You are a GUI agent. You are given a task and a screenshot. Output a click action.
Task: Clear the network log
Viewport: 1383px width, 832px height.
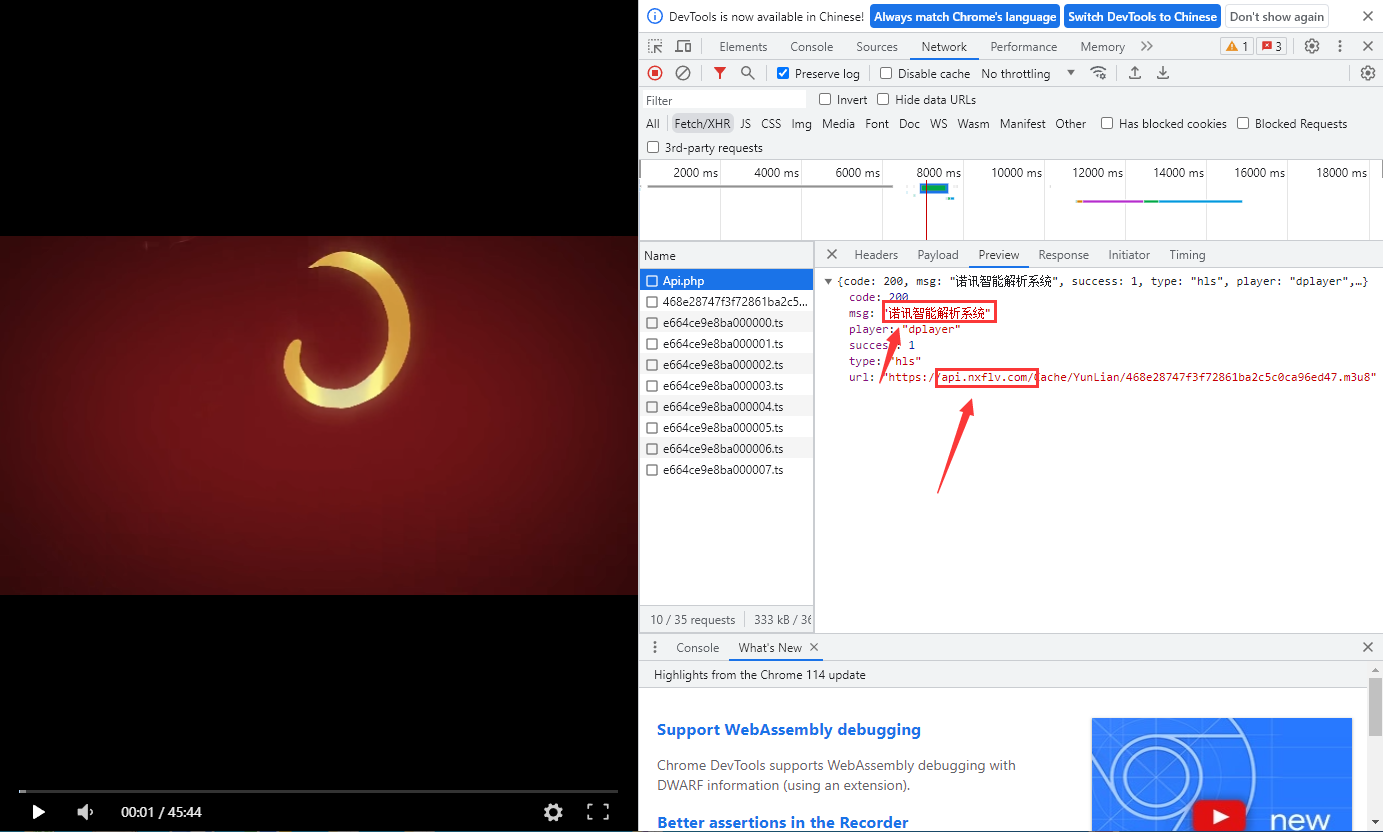pyautogui.click(x=683, y=73)
